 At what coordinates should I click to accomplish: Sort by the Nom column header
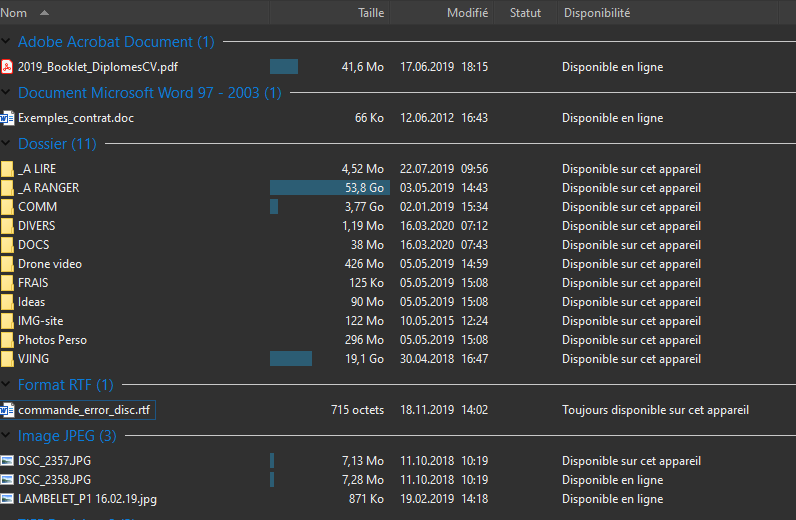click(x=134, y=13)
